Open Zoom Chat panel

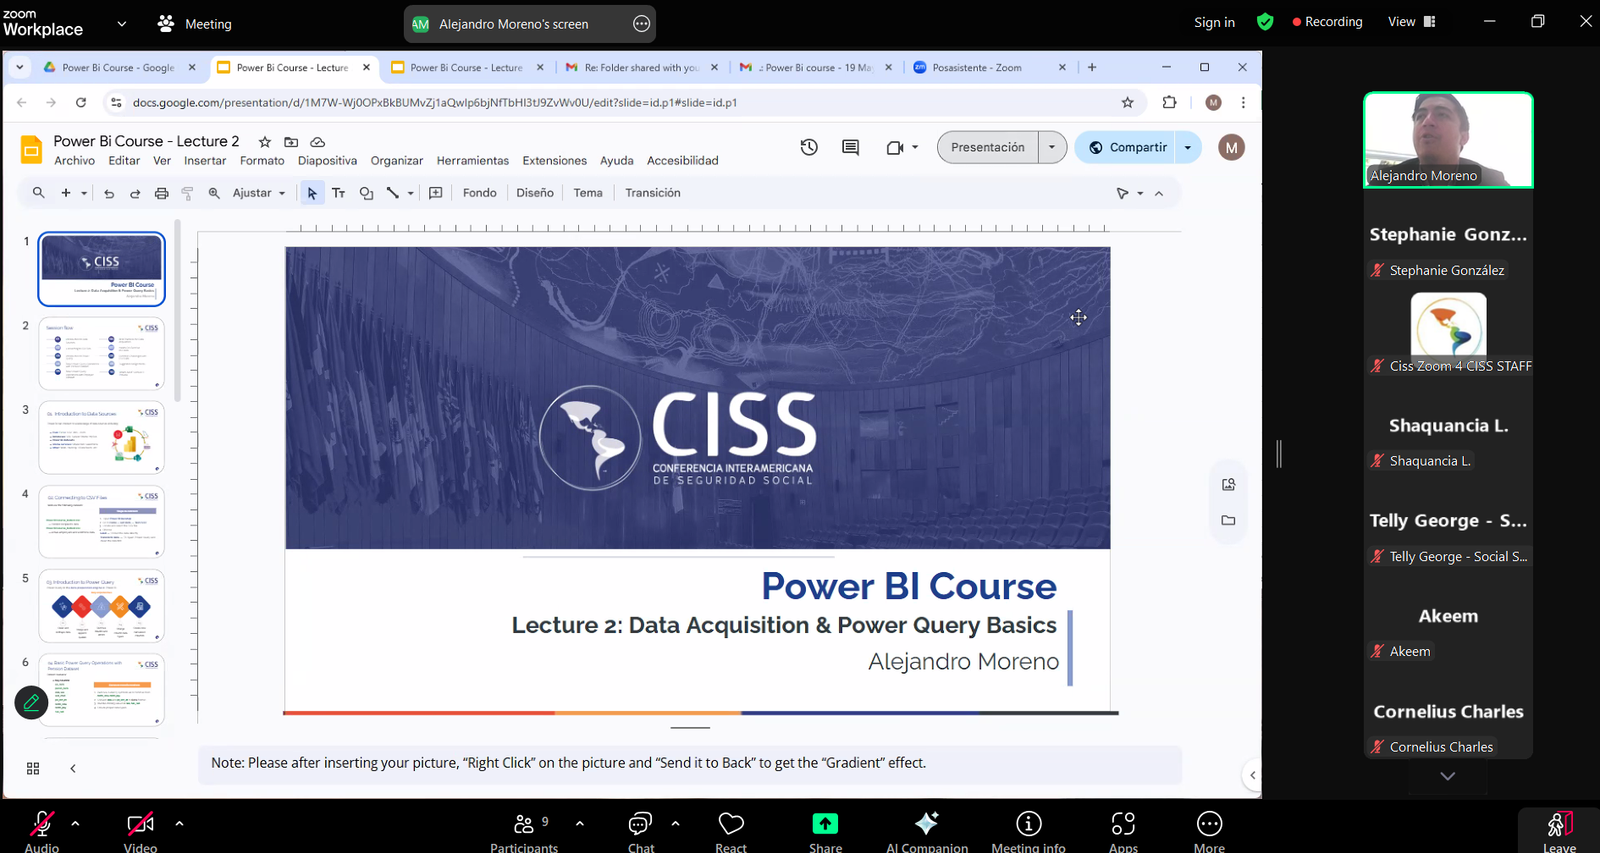[x=641, y=830]
